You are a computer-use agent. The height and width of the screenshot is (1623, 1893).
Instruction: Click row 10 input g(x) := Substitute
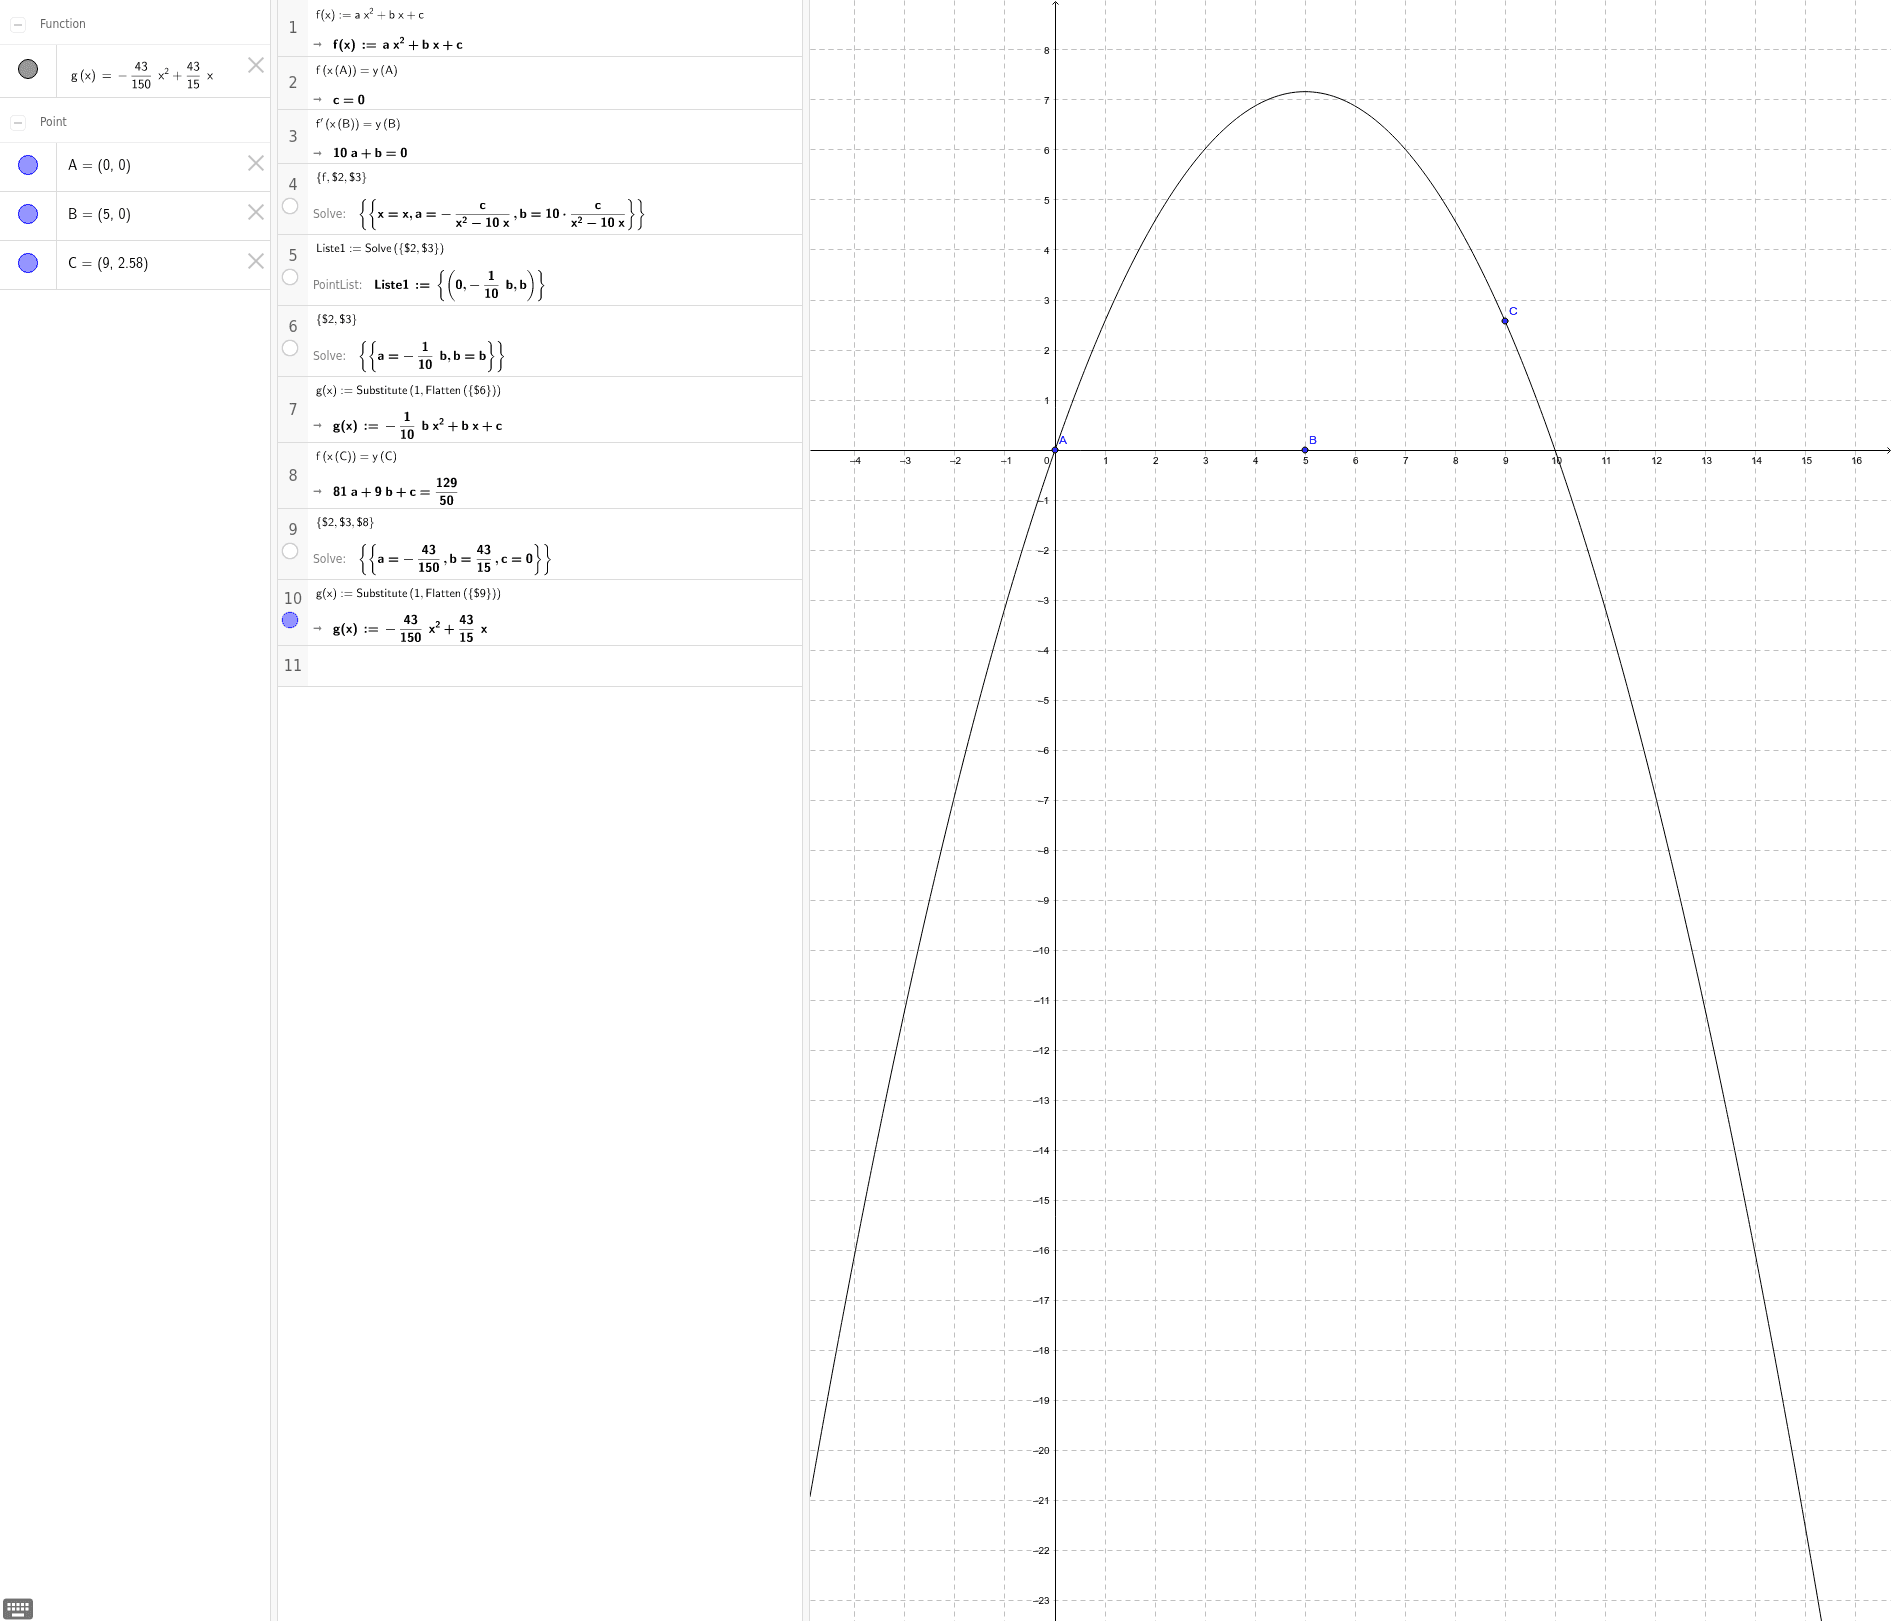[408, 593]
